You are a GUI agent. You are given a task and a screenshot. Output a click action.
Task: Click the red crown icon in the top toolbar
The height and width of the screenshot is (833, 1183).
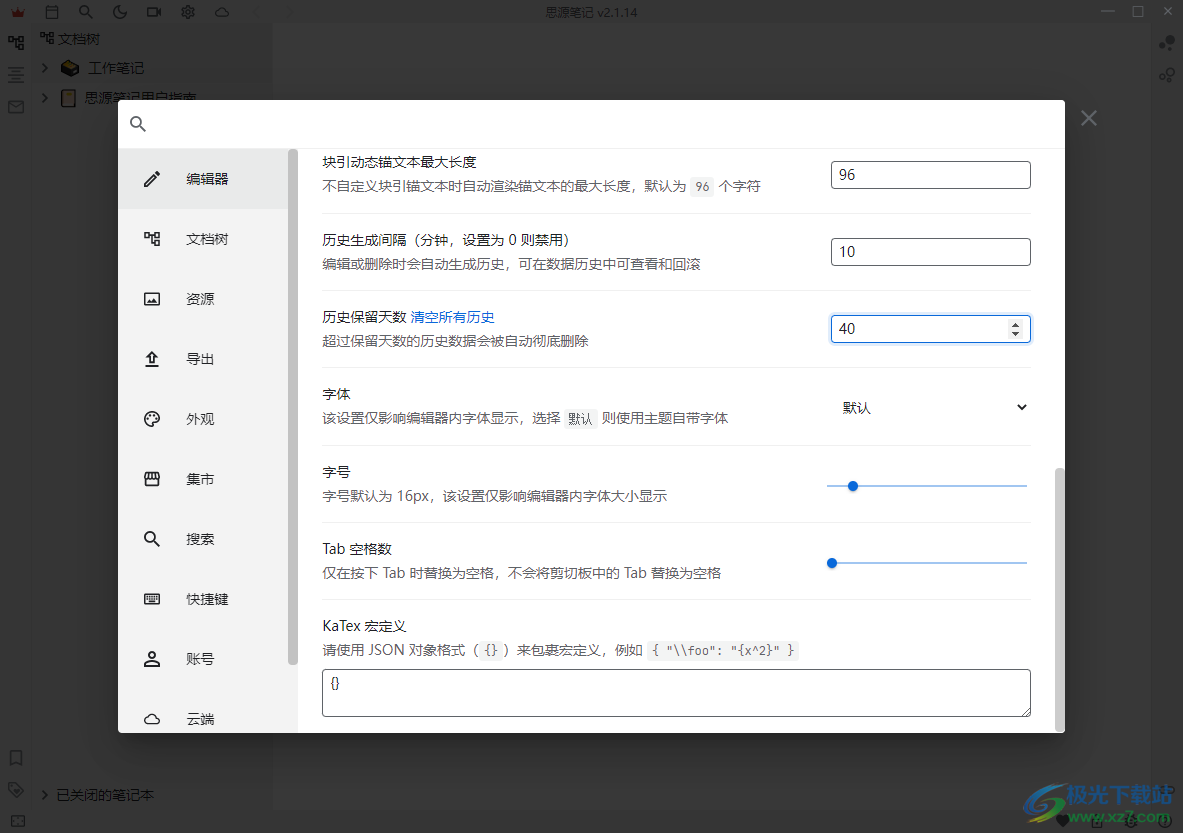click(x=17, y=12)
